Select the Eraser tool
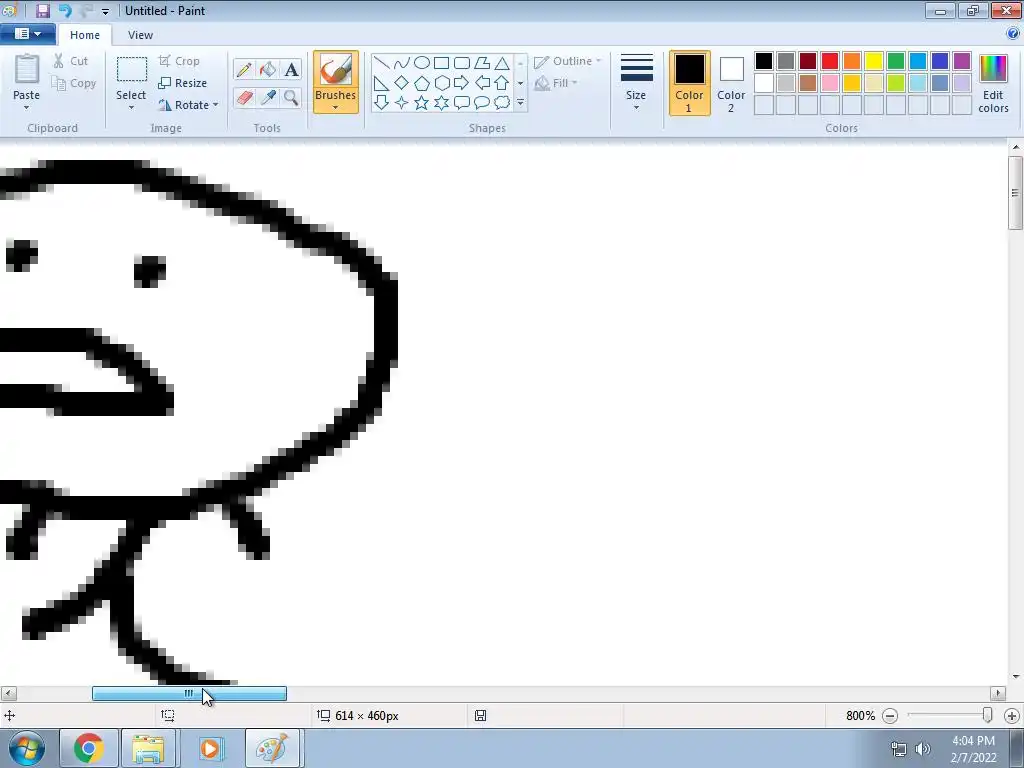The image size is (1024, 768). coord(244,98)
